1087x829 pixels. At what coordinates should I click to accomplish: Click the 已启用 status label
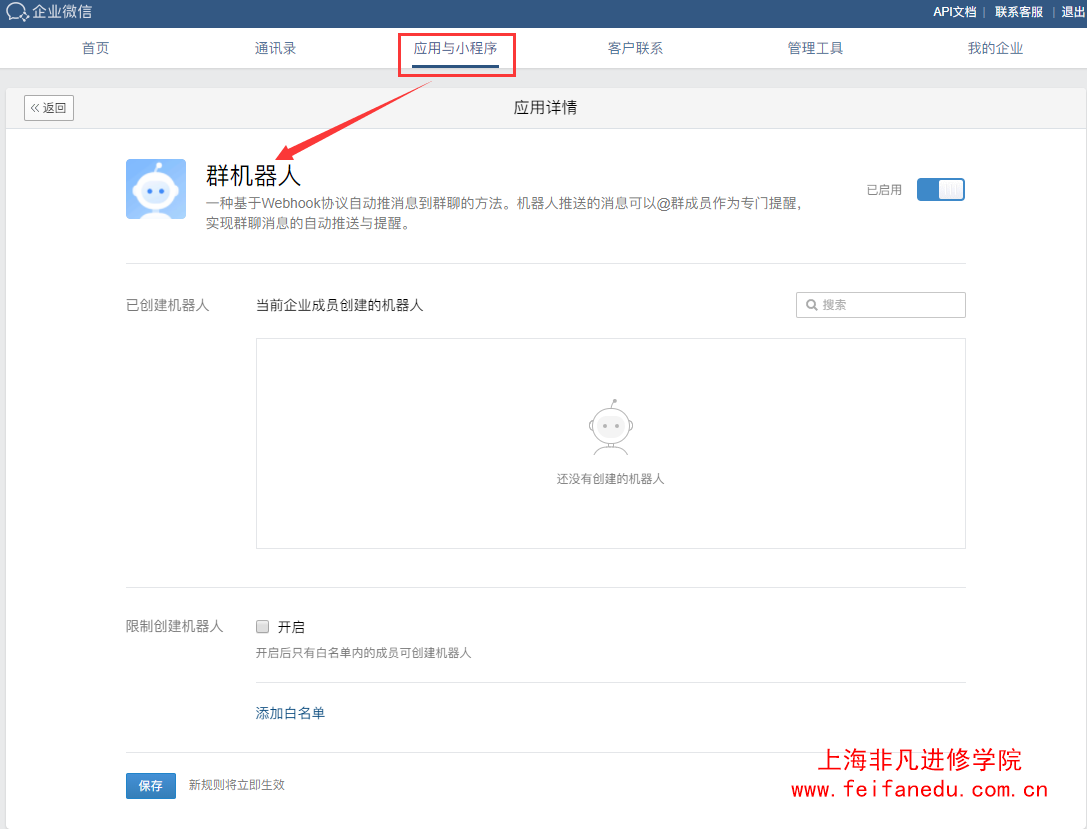[884, 189]
